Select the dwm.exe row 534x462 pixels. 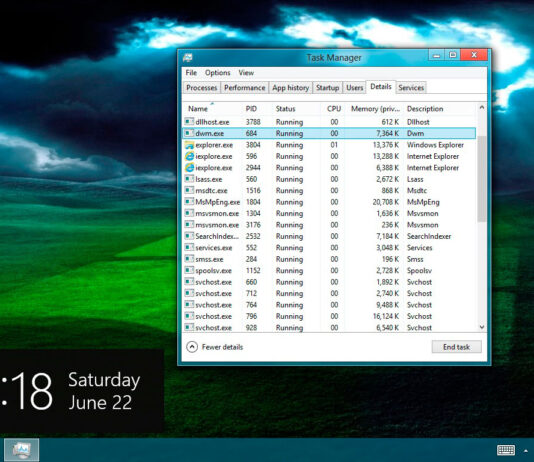coord(329,133)
